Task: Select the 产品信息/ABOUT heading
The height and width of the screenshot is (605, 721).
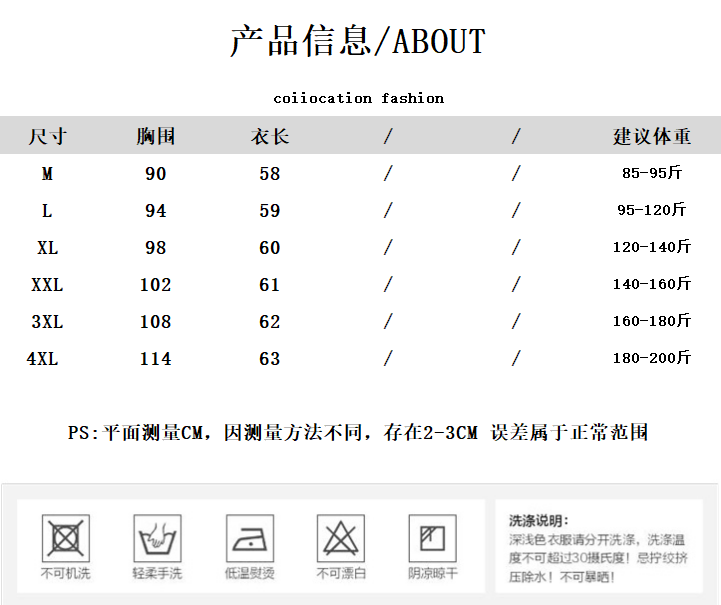Action: [358, 41]
